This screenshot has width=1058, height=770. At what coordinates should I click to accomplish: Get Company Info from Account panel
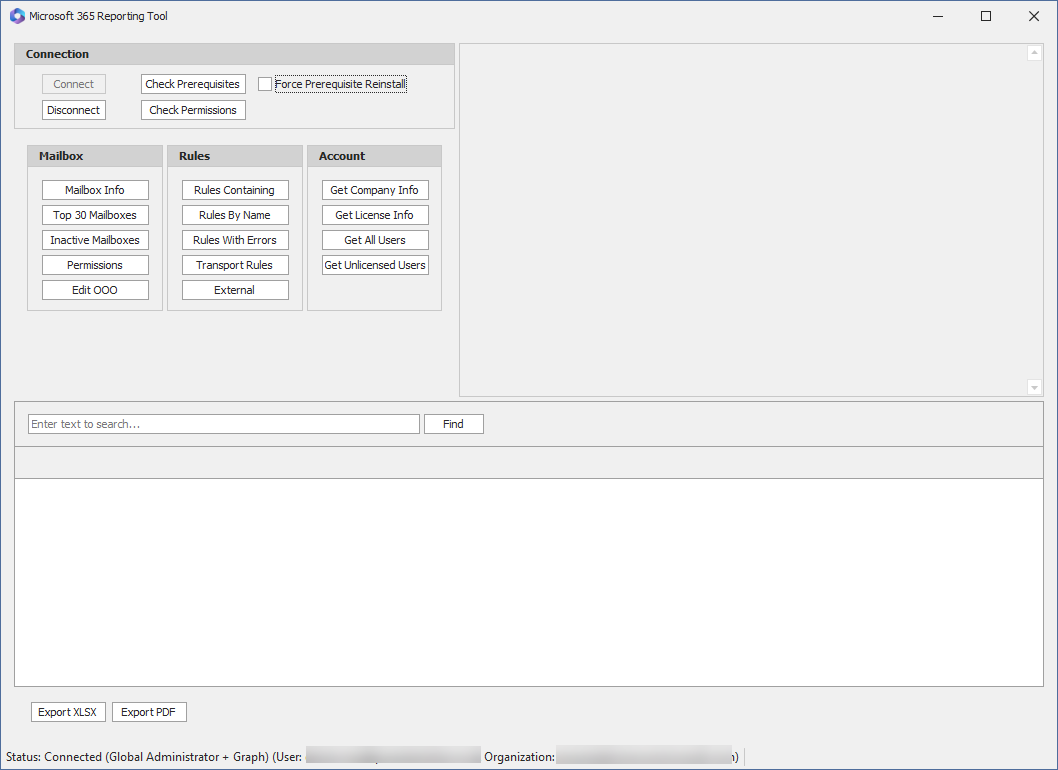click(375, 190)
